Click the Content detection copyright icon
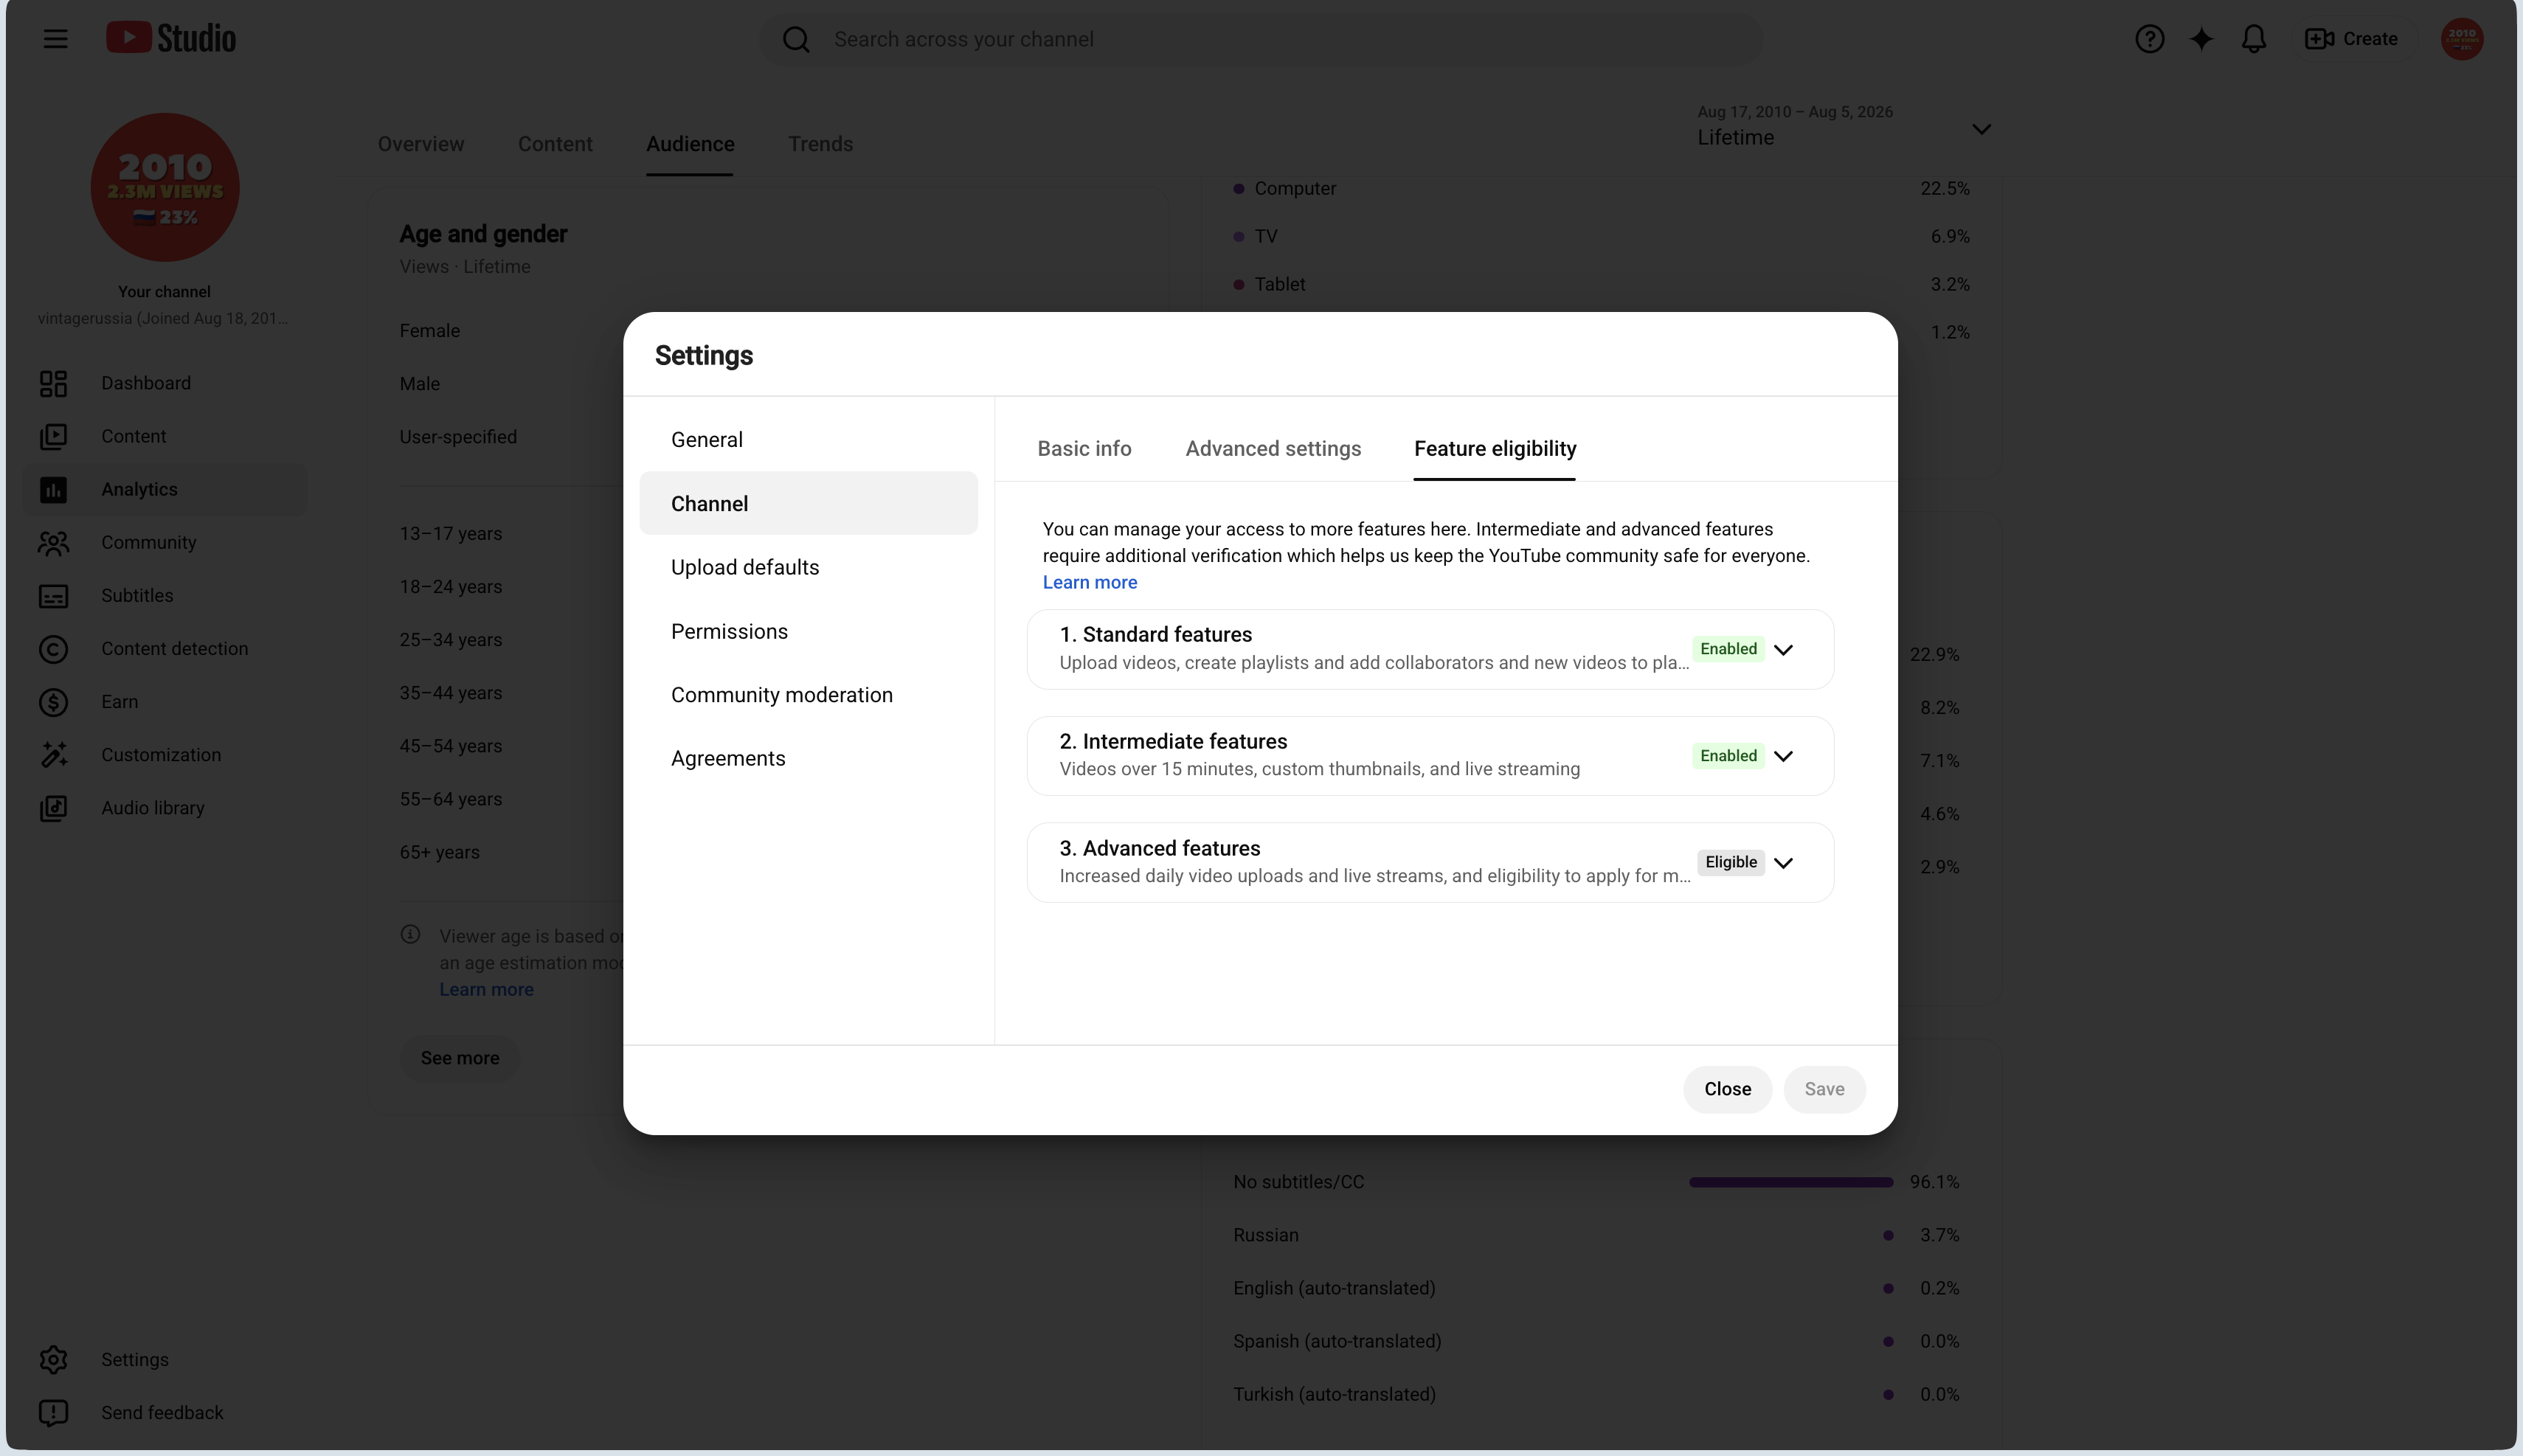The image size is (2523, 1456). pyautogui.click(x=53, y=649)
